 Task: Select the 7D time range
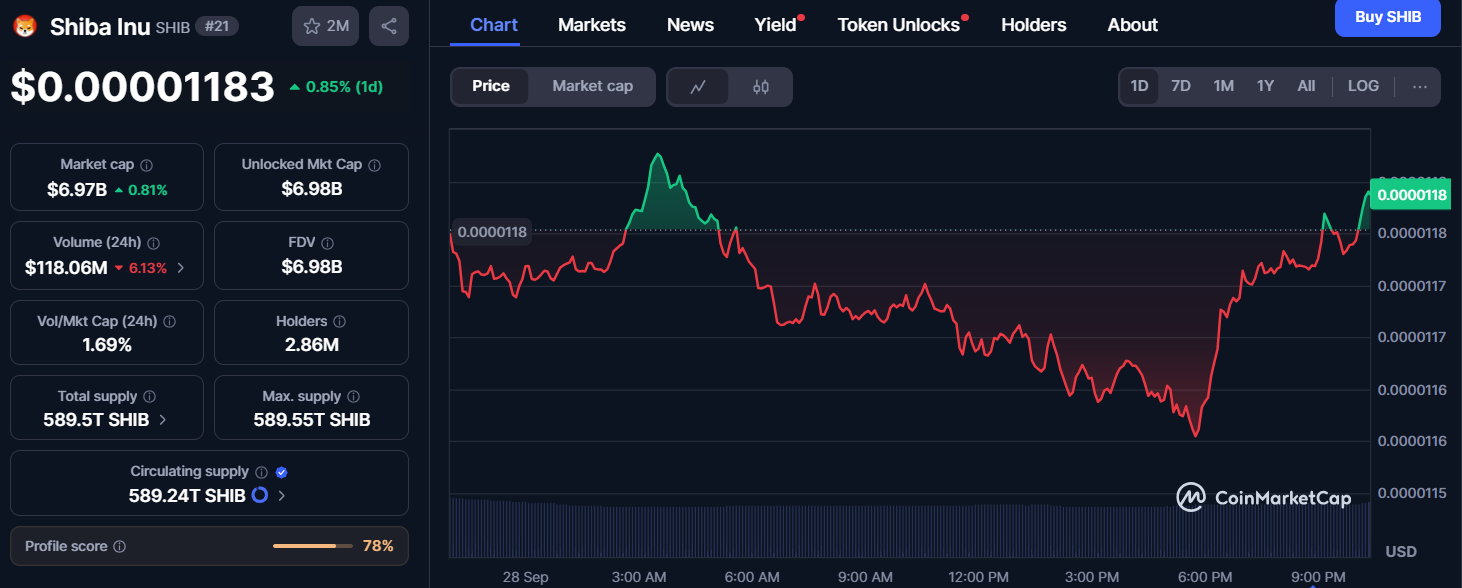tap(1181, 86)
